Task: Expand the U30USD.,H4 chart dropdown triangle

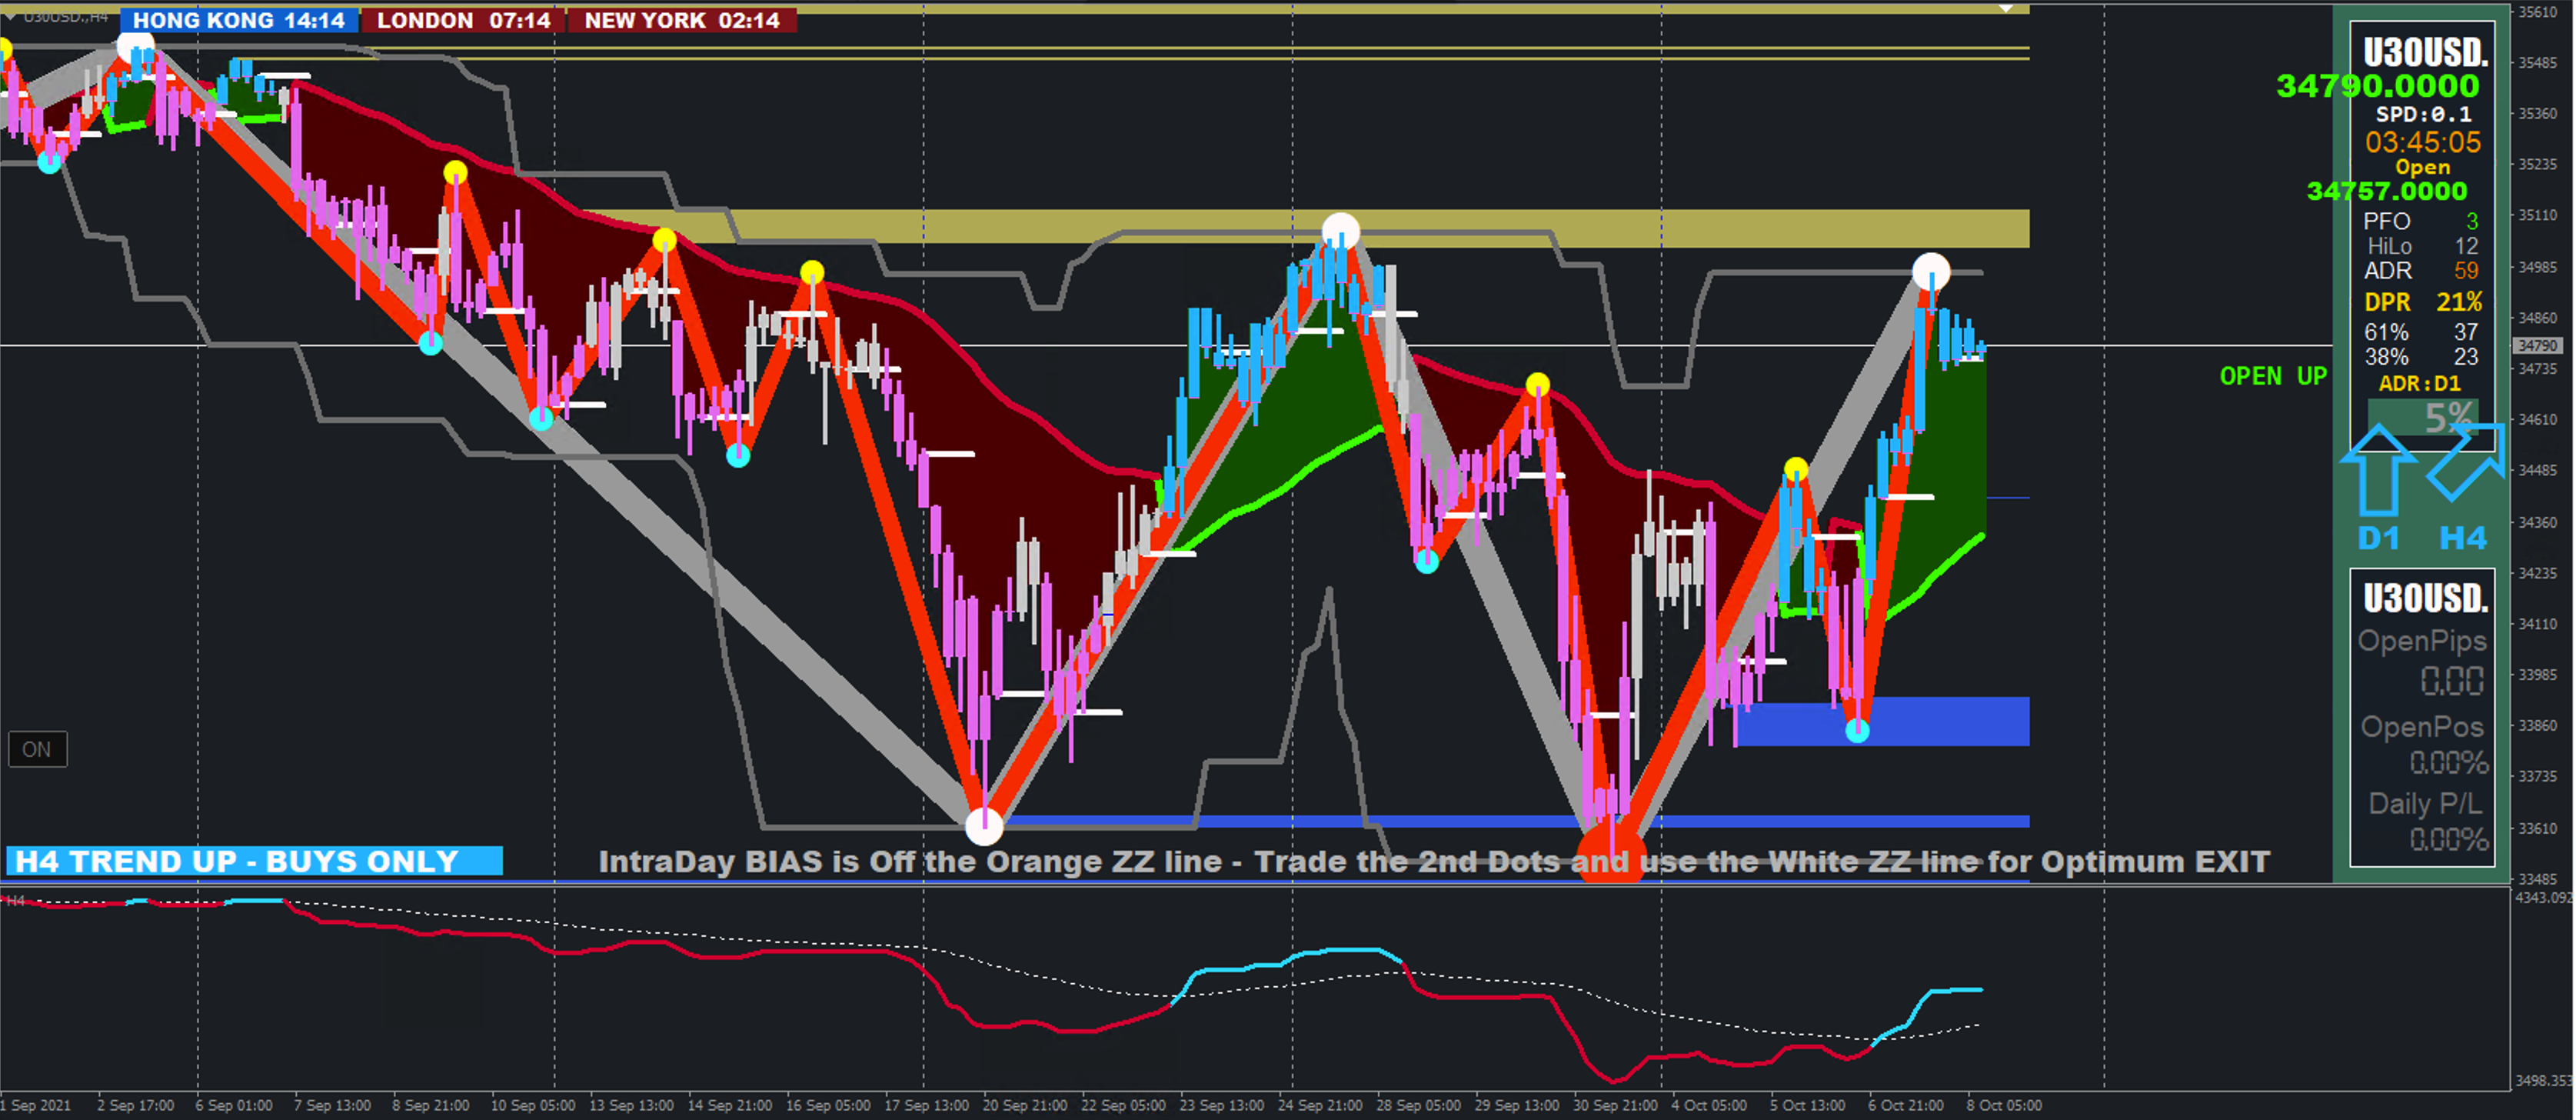Action: (x=10, y=17)
